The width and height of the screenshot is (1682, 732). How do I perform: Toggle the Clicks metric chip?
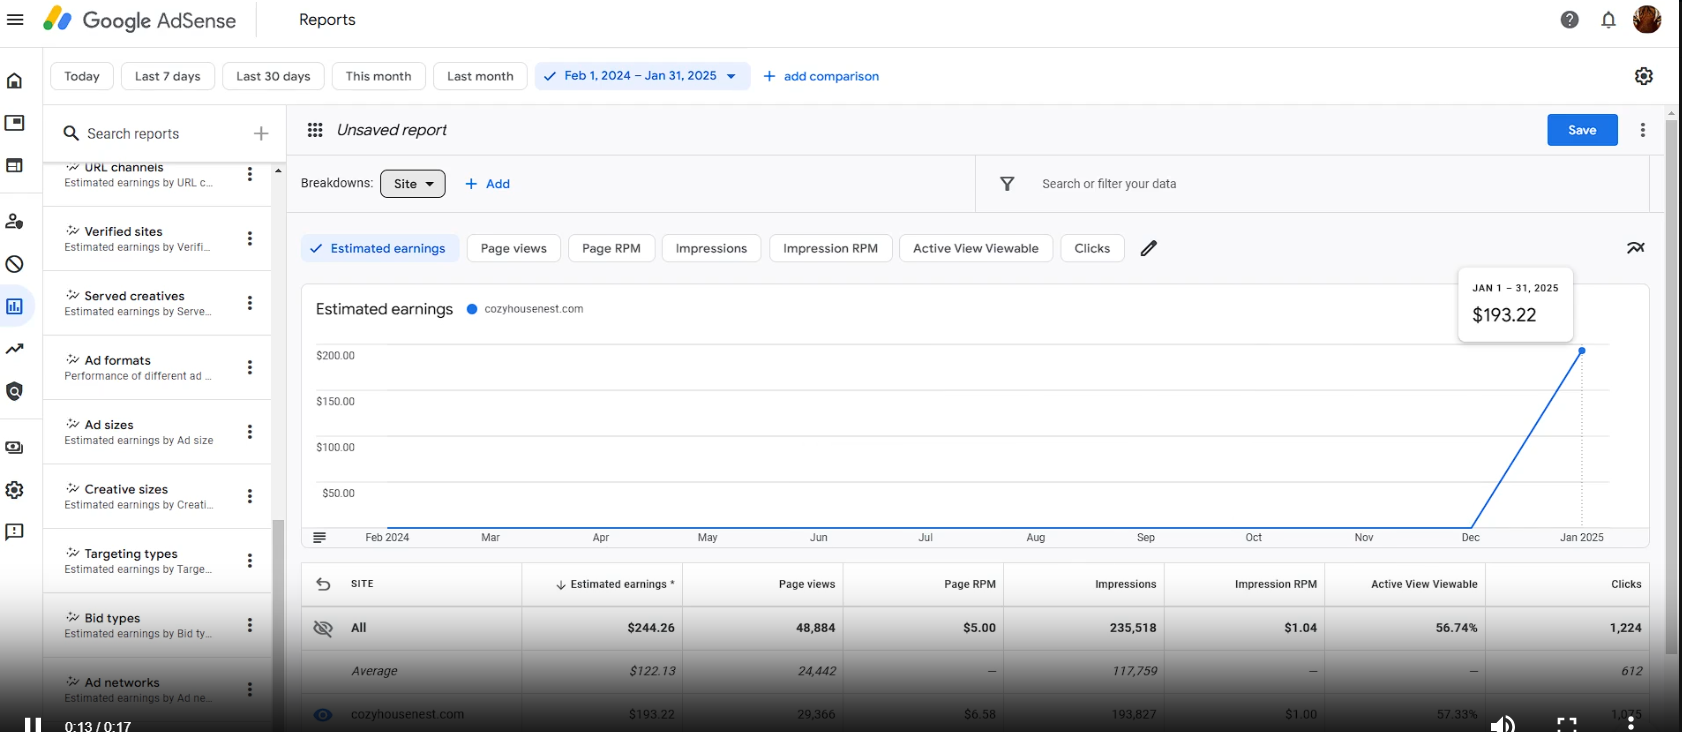pos(1092,248)
